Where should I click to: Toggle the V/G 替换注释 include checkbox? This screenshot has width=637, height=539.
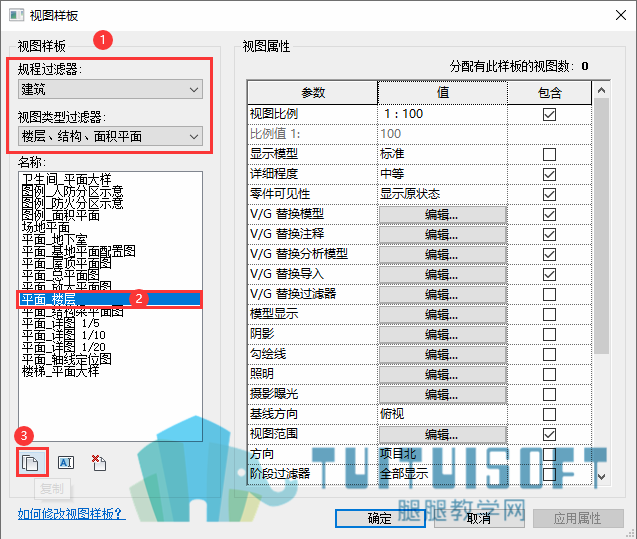click(x=549, y=234)
